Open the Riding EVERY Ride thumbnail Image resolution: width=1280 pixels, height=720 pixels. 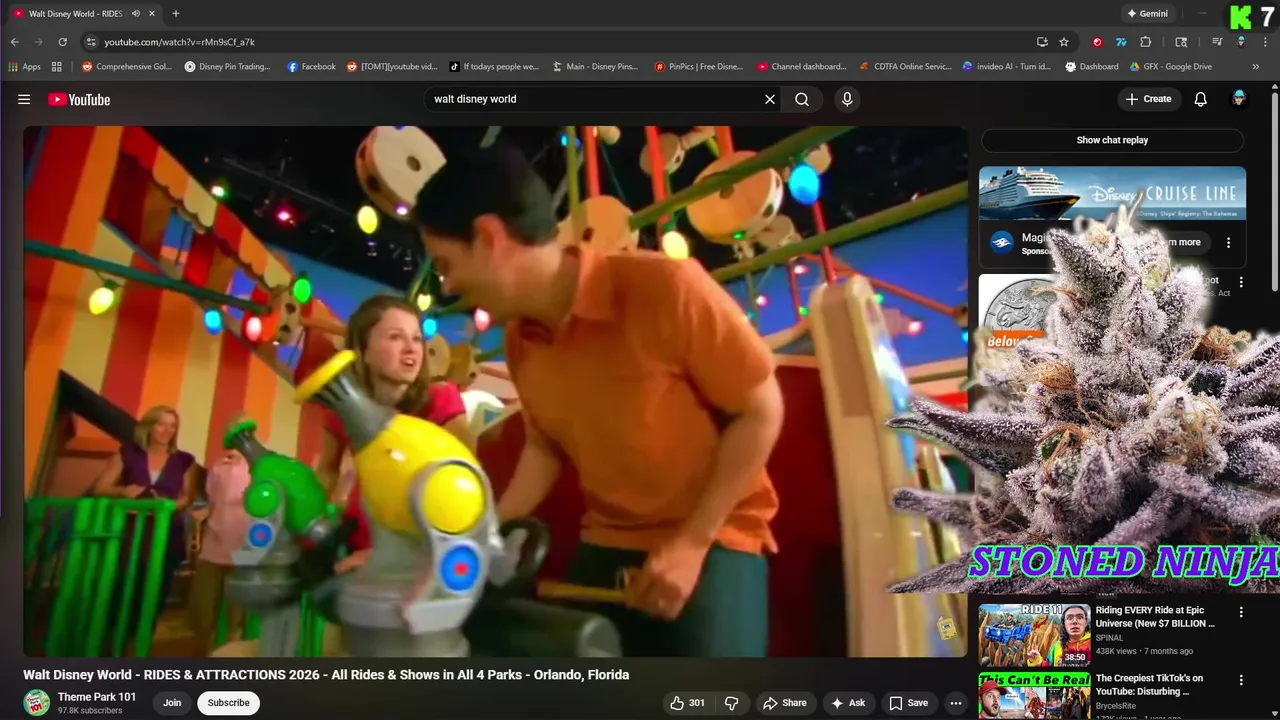coord(1034,635)
